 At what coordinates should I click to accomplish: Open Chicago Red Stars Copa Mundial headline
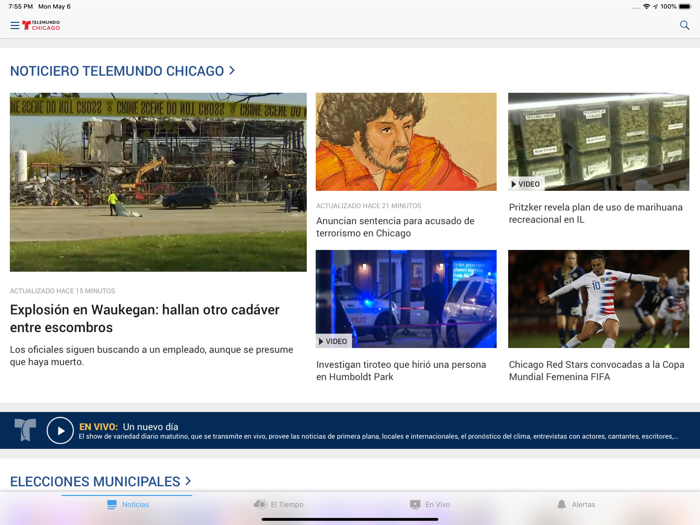[596, 371]
